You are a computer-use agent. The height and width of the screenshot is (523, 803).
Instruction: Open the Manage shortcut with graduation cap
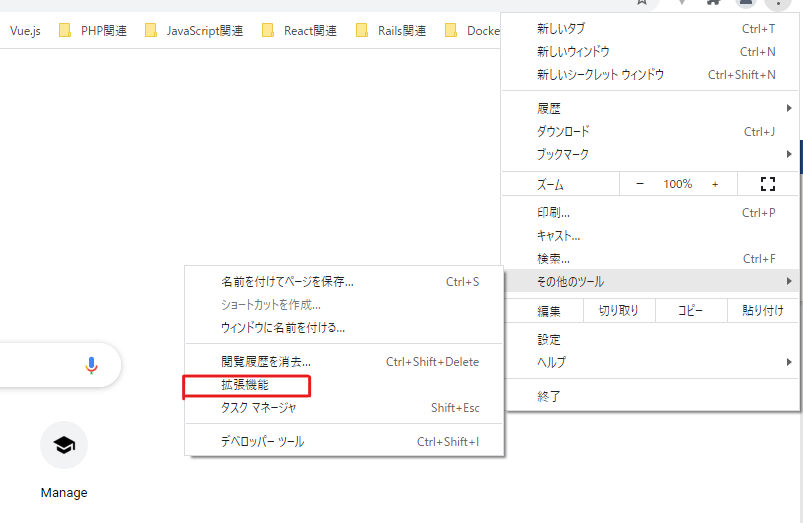tap(64, 446)
